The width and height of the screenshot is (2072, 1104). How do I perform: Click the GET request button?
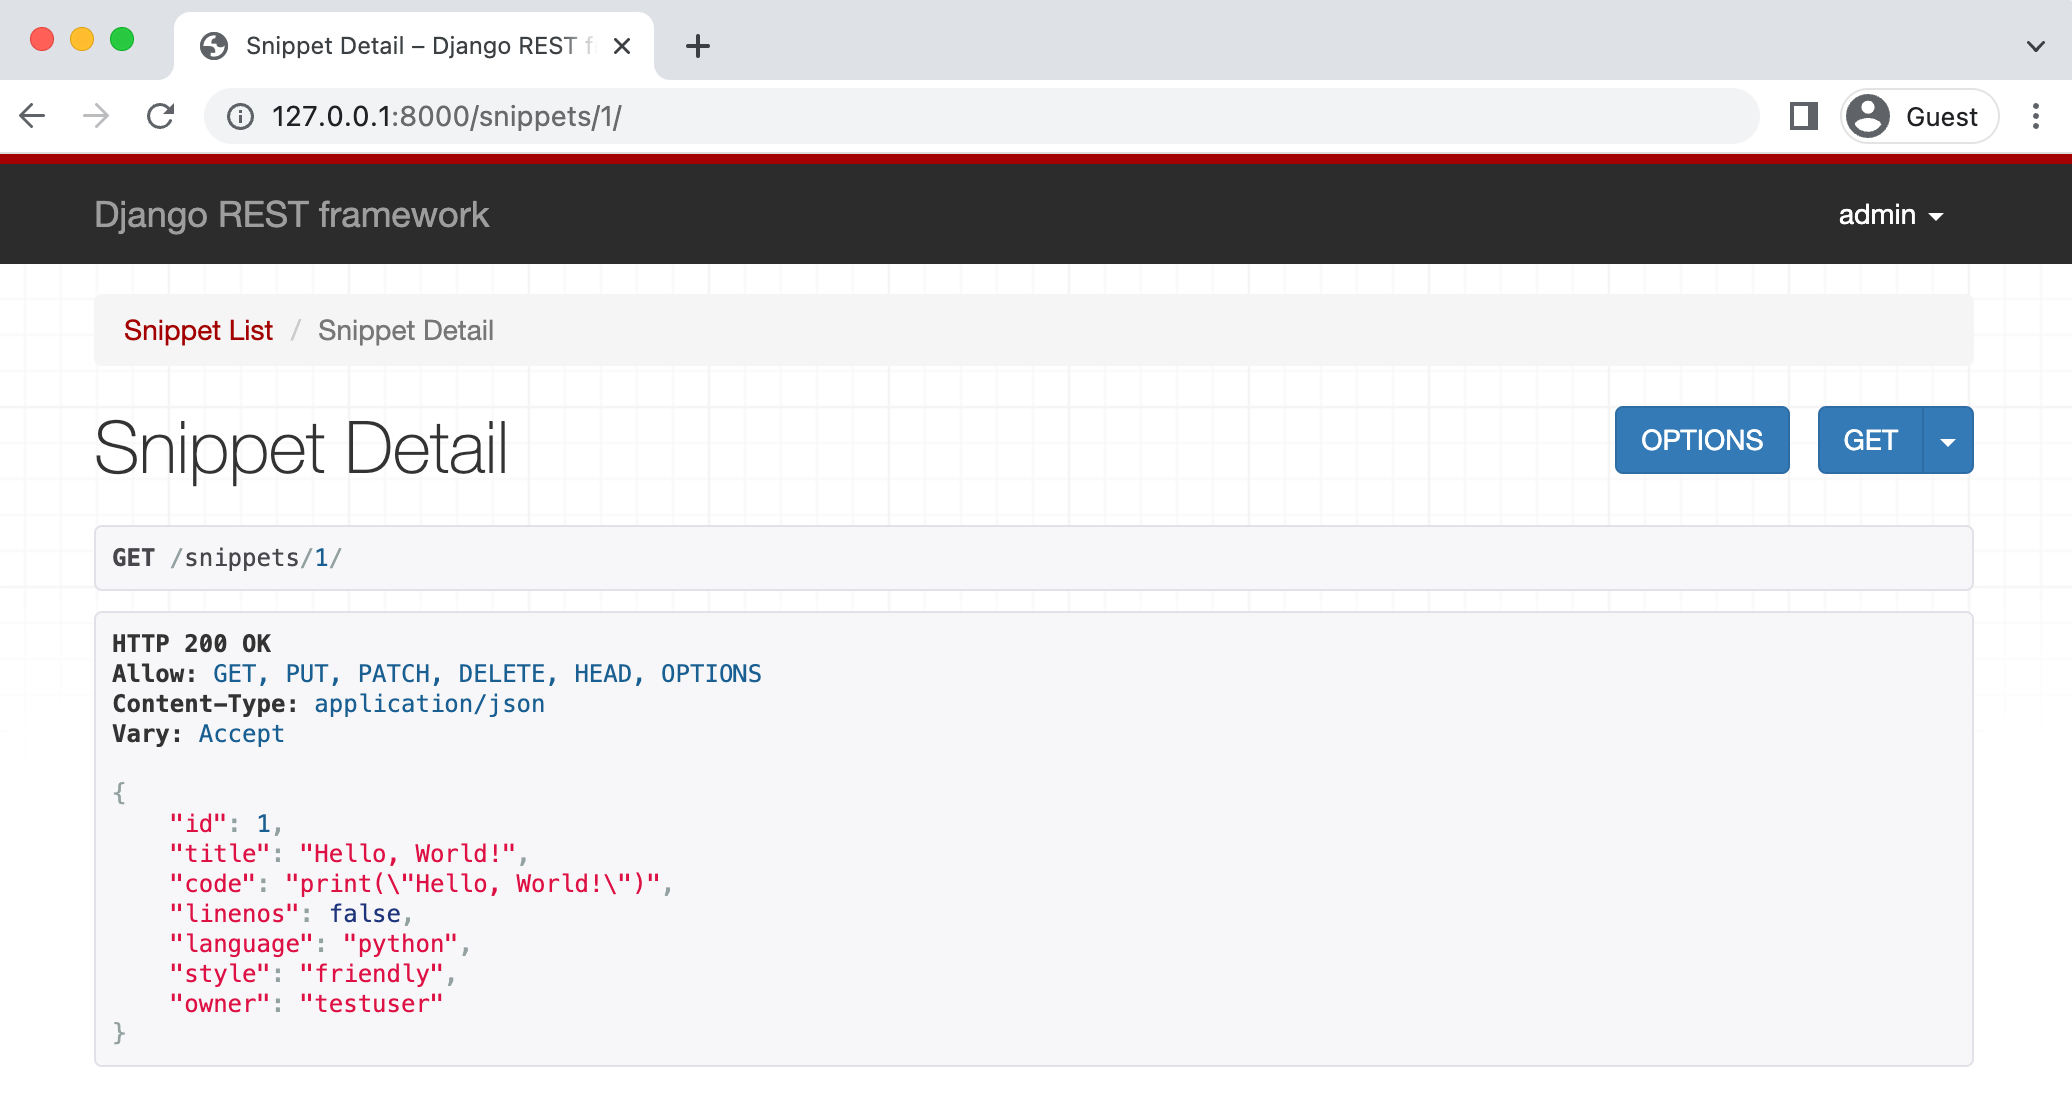(x=1870, y=440)
